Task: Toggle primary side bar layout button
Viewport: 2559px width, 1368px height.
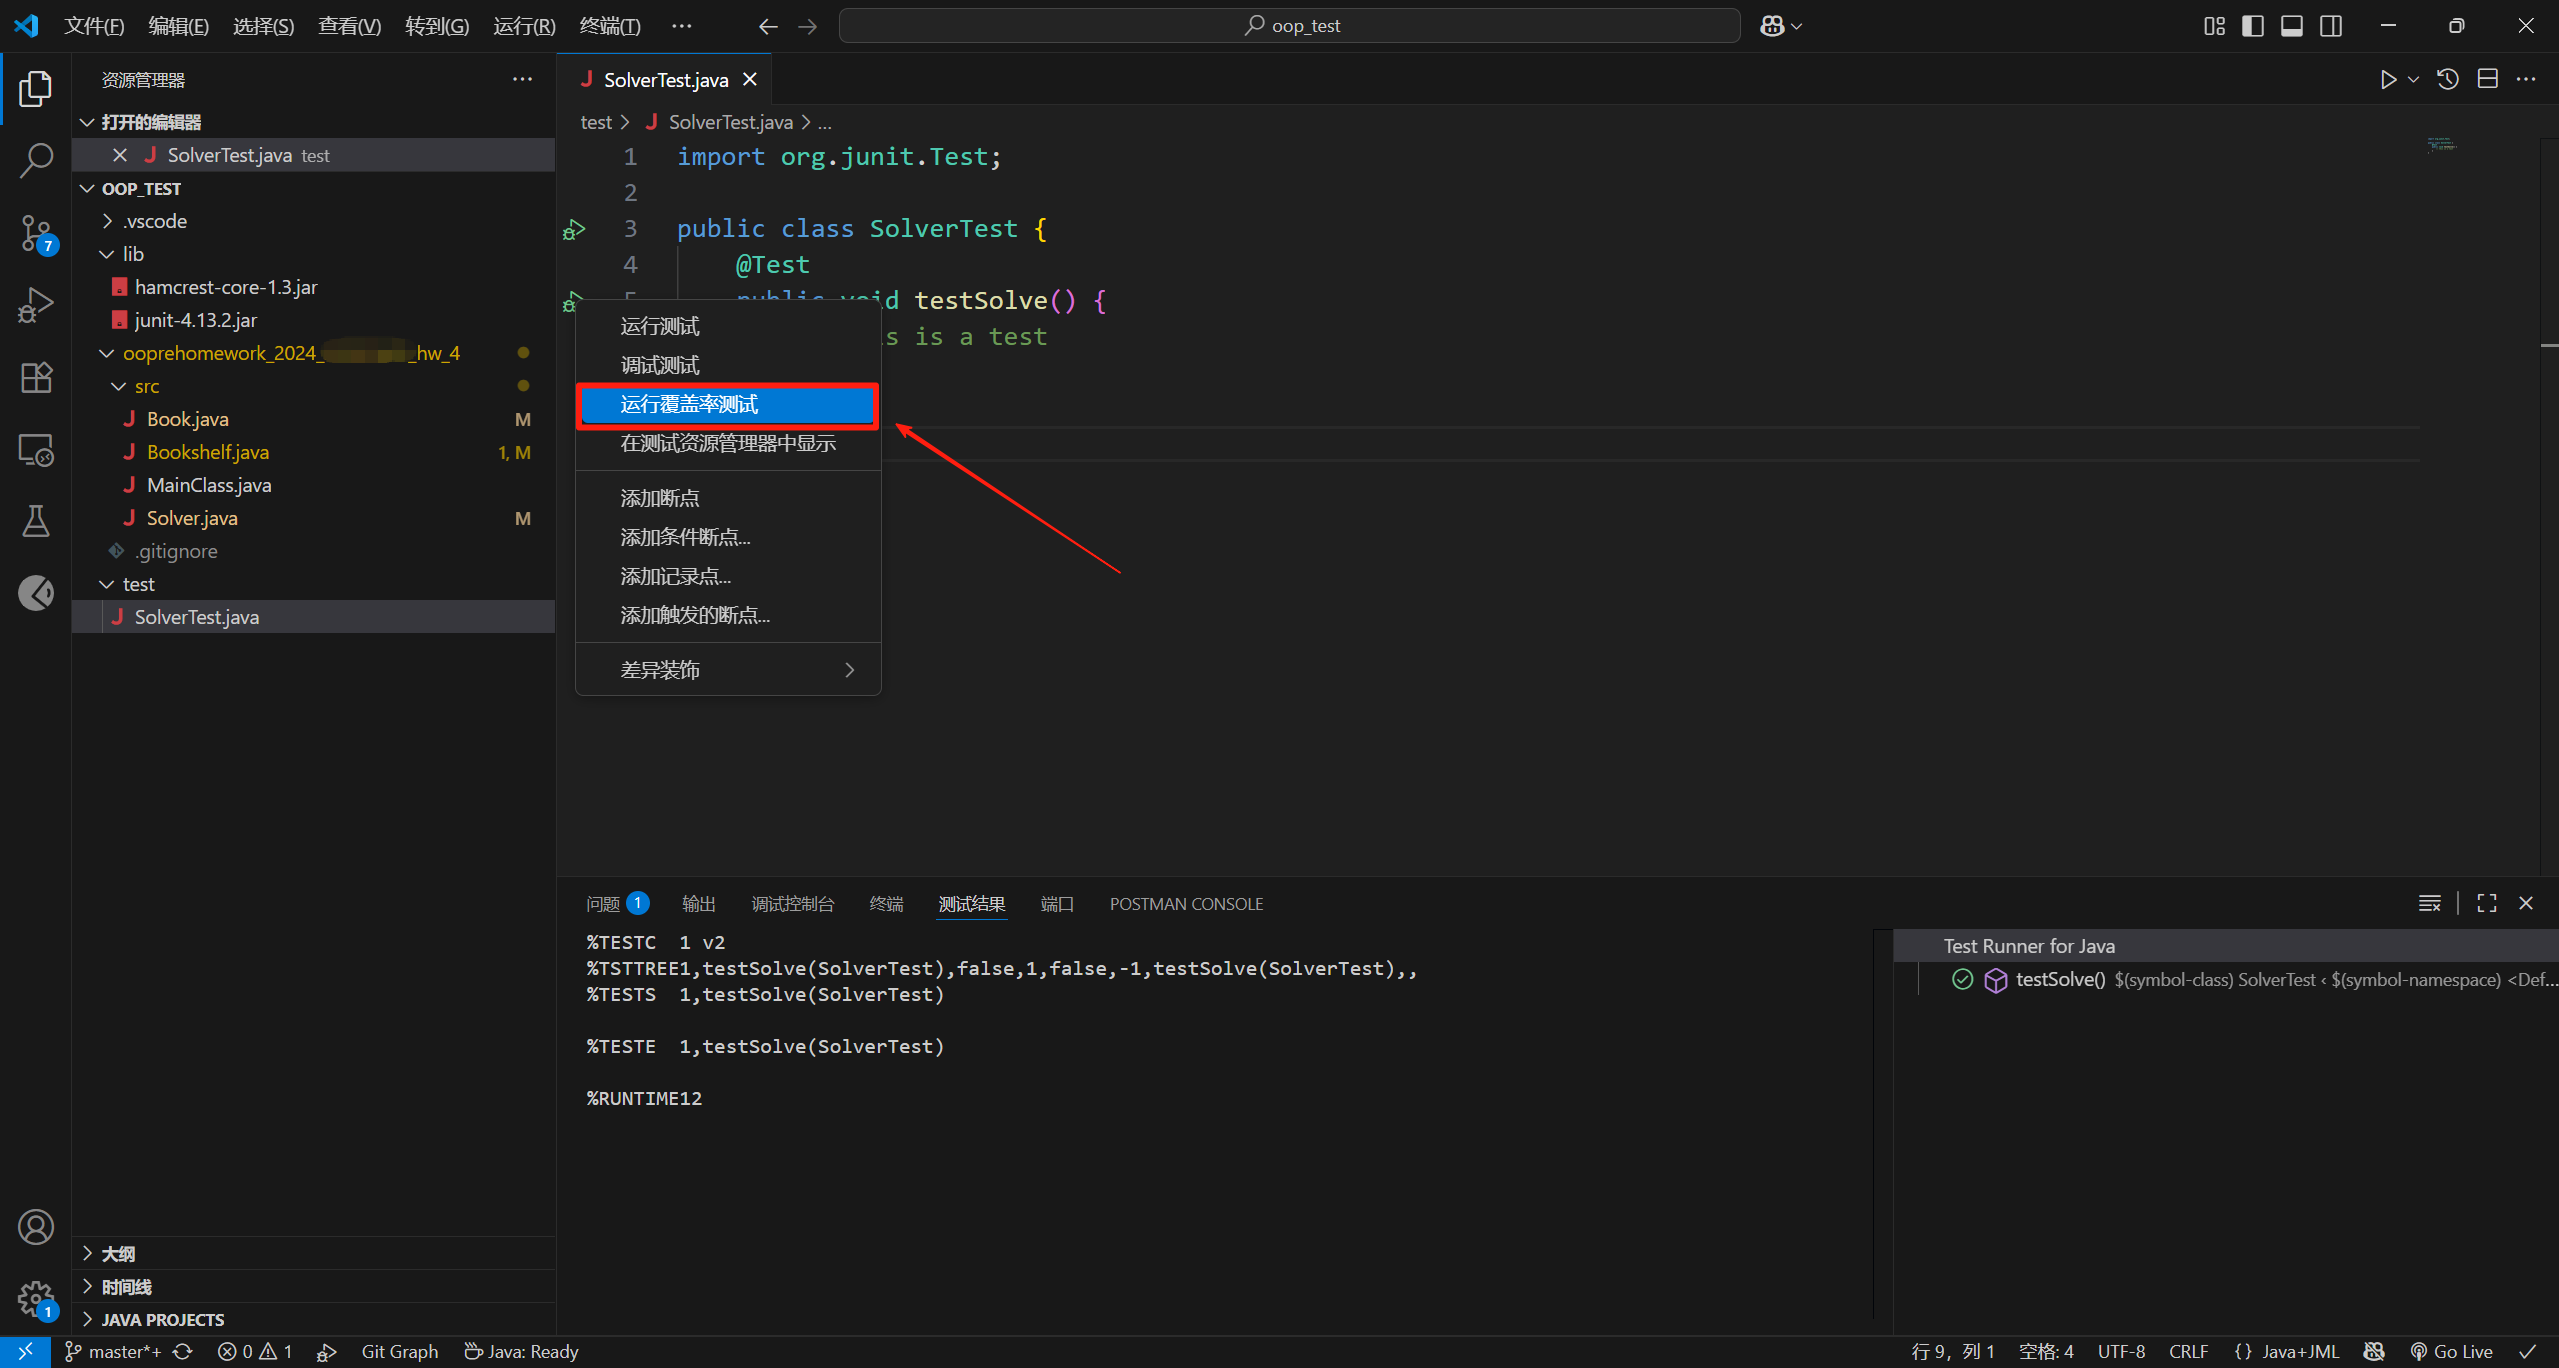Action: point(2253,26)
